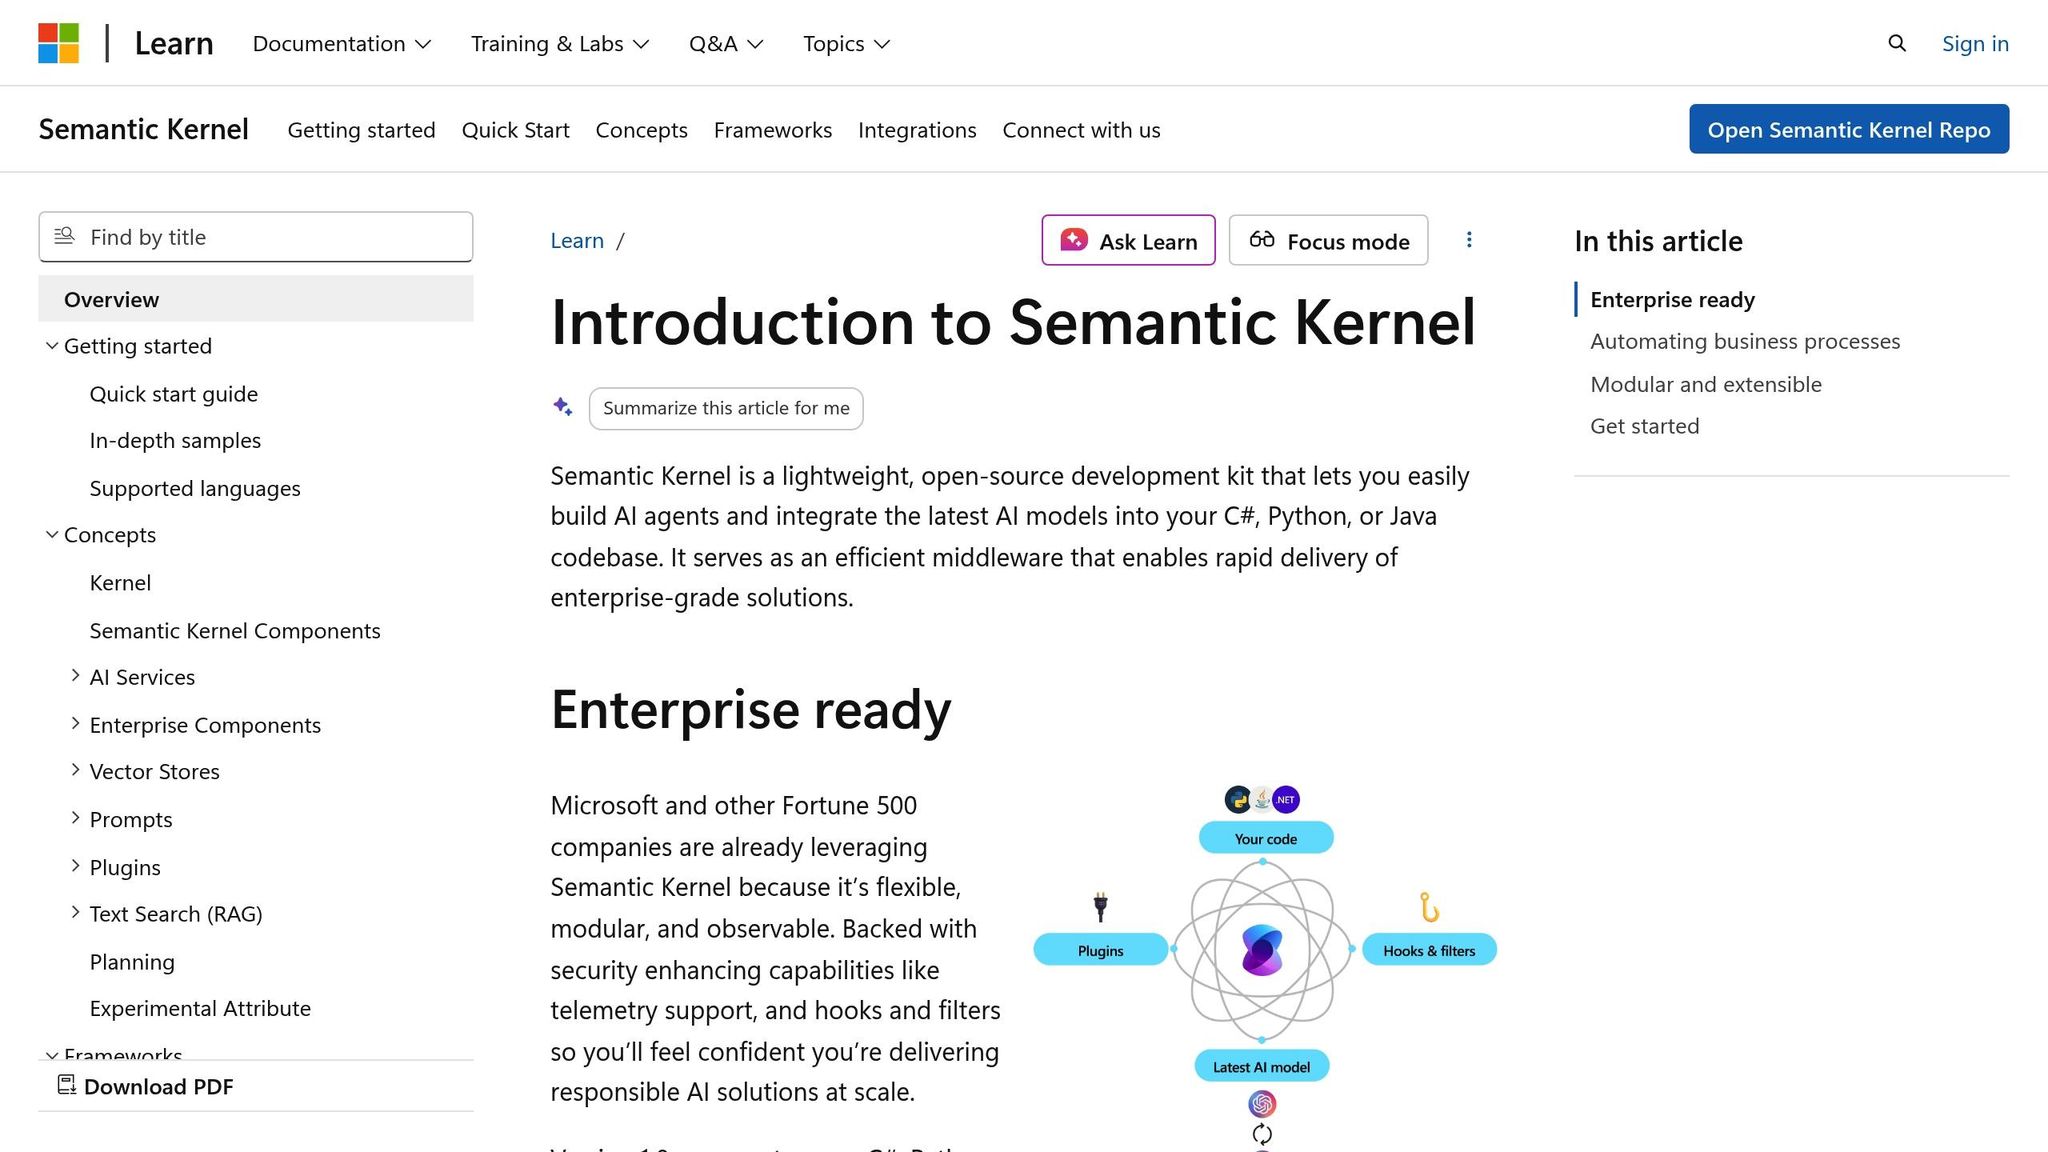2048x1152 pixels.
Task: Click the search icon inside Find by title
Action: tap(63, 236)
